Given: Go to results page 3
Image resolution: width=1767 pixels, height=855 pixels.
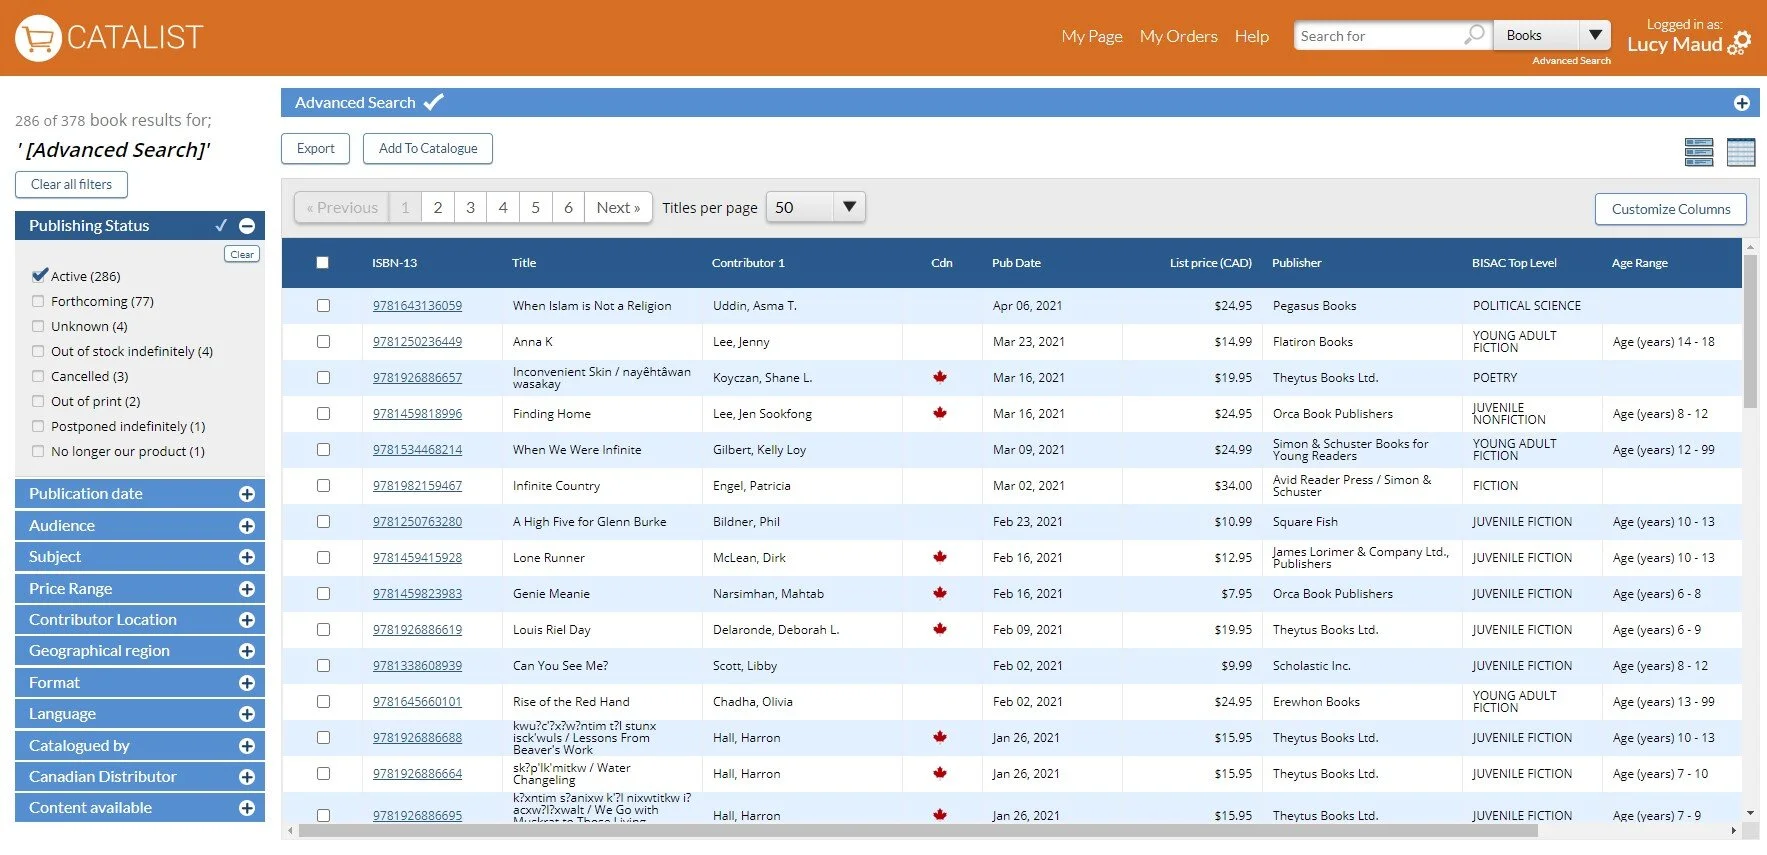Looking at the screenshot, I should point(470,207).
